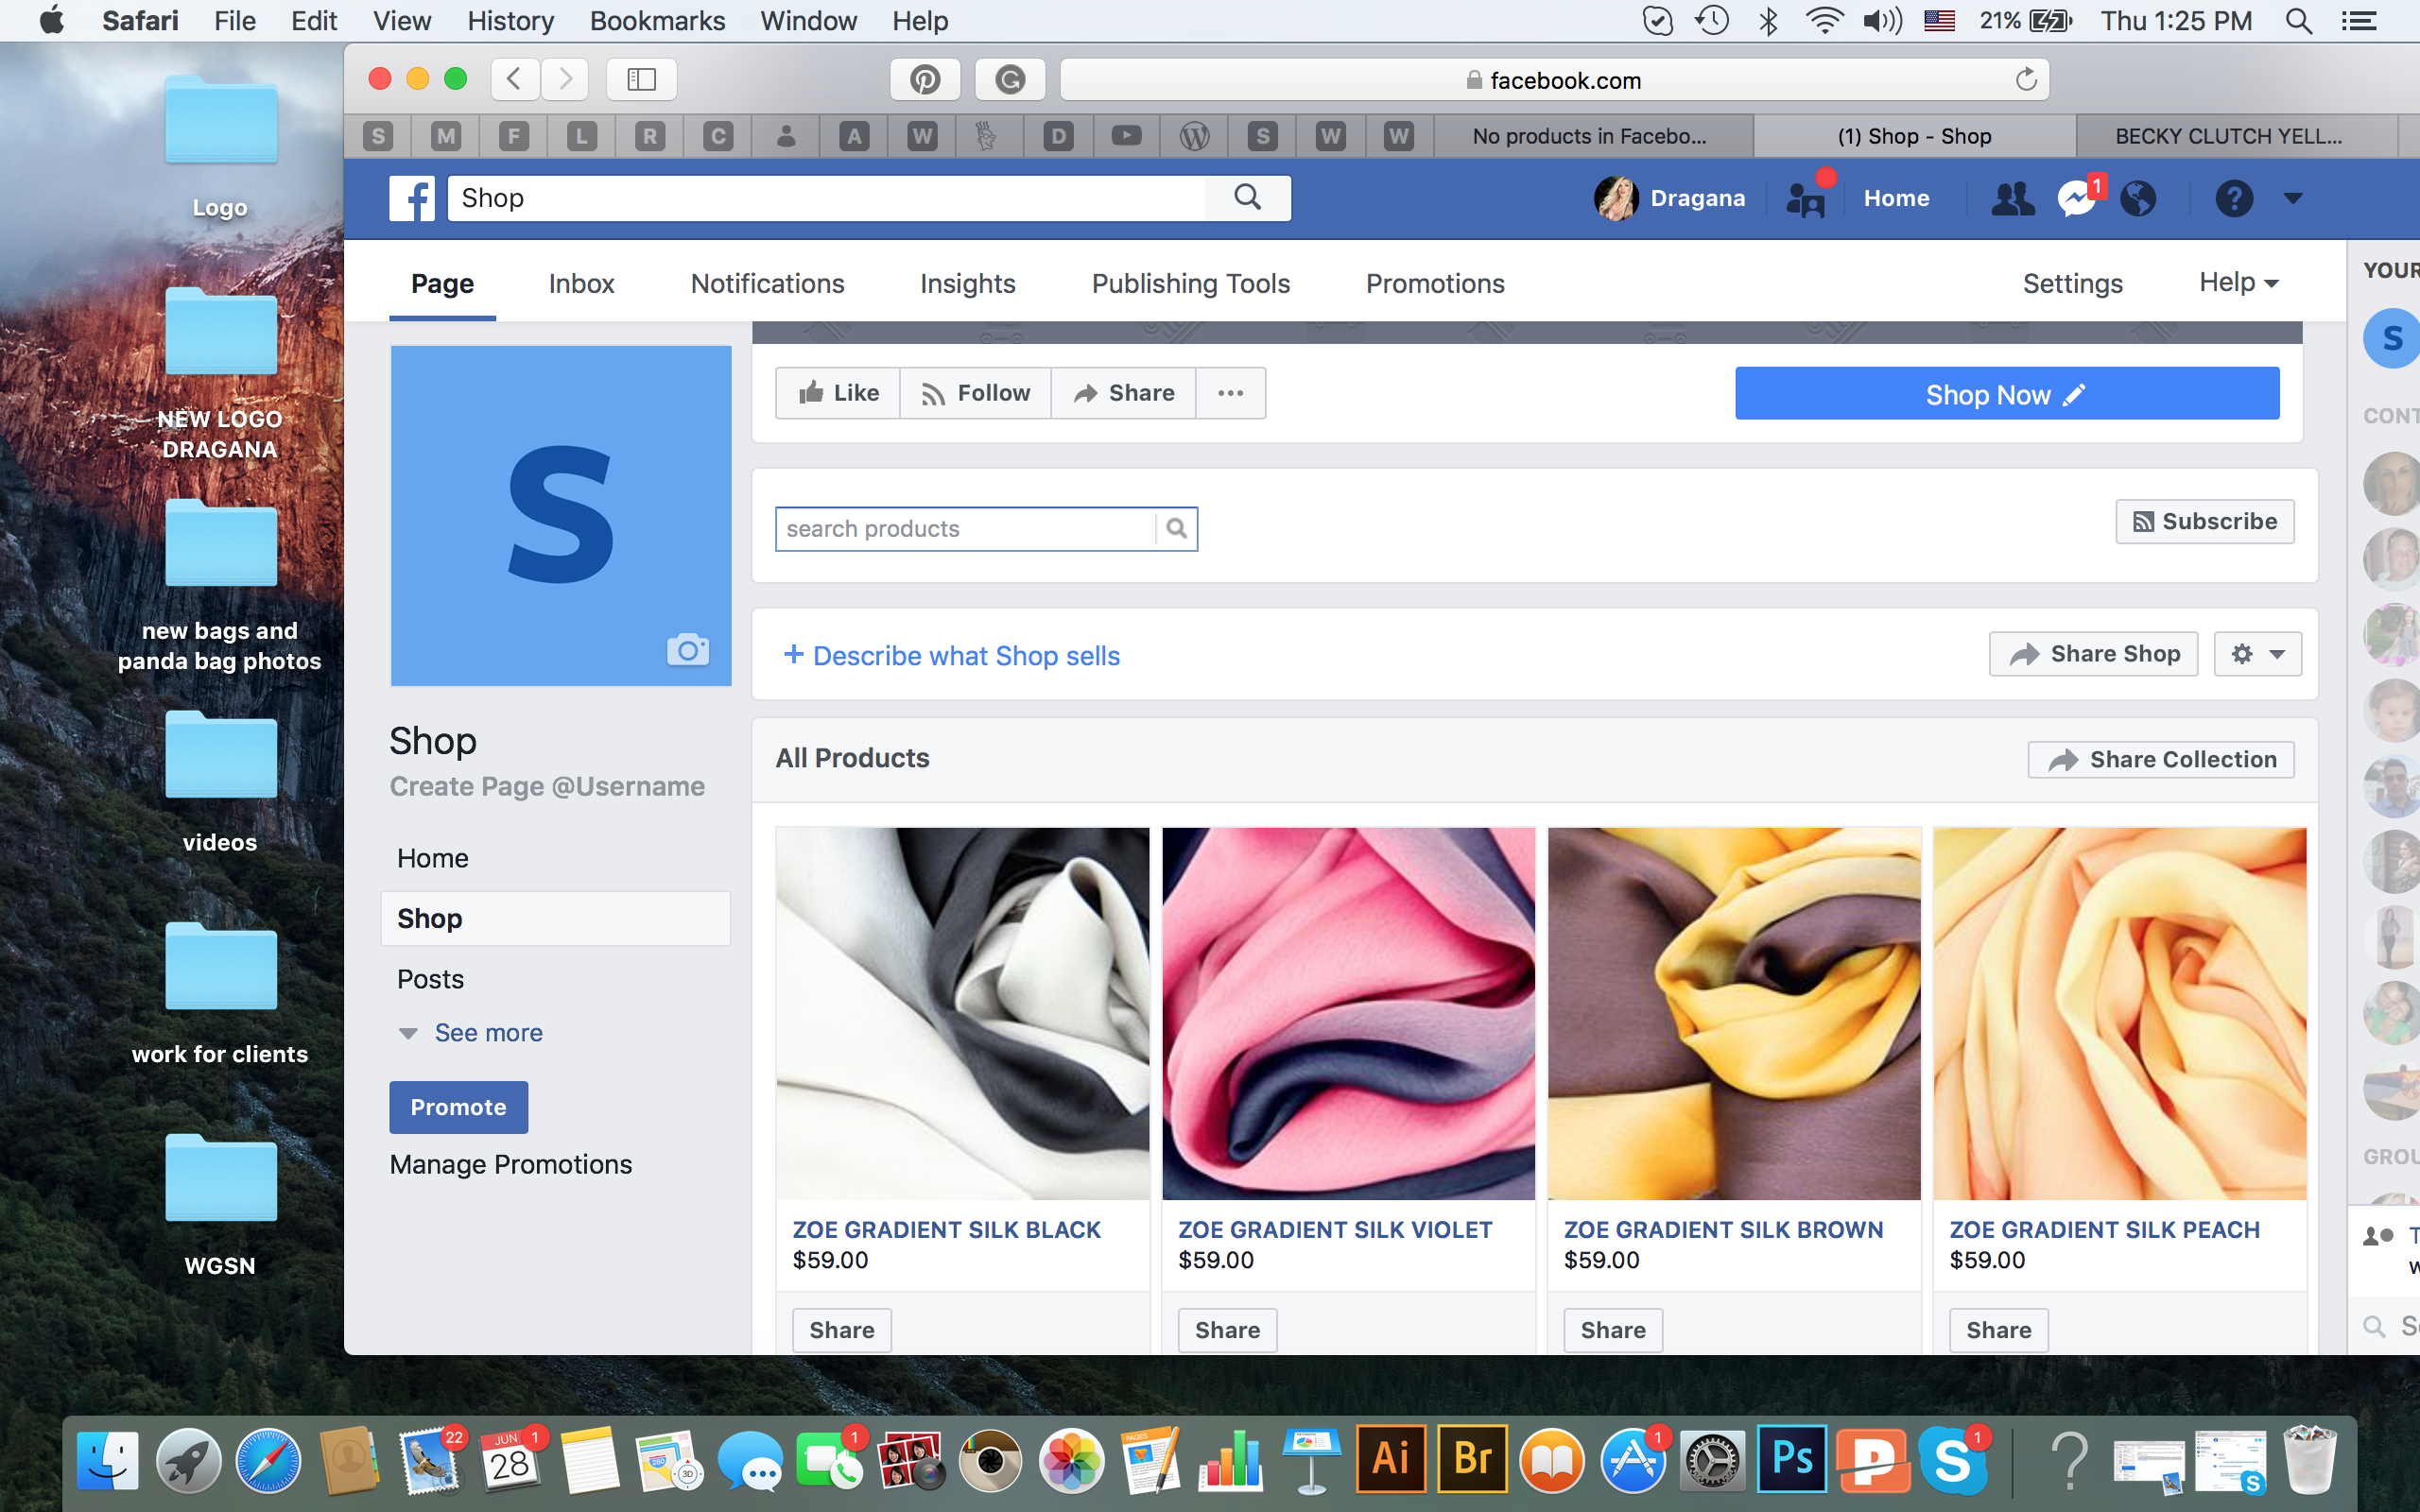Click Describe what Shop sells link
Viewport: 2420px width, 1512px height.
(x=951, y=656)
